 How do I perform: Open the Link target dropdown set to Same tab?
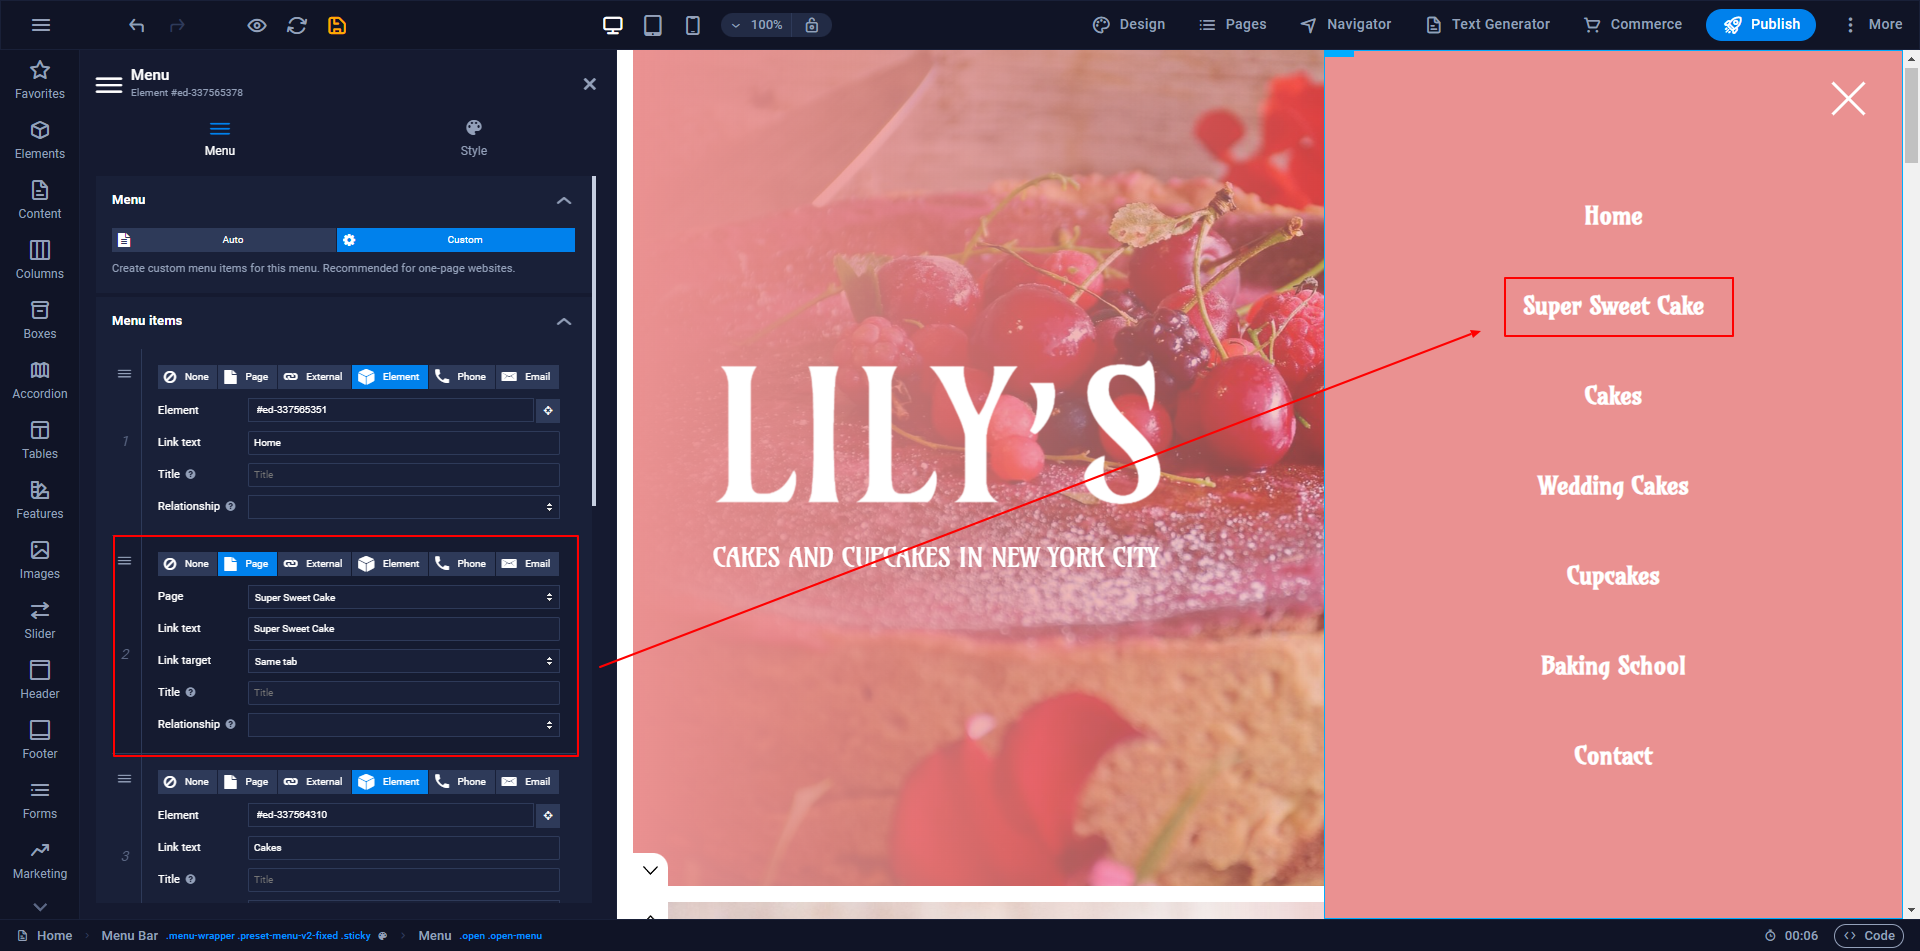(403, 661)
